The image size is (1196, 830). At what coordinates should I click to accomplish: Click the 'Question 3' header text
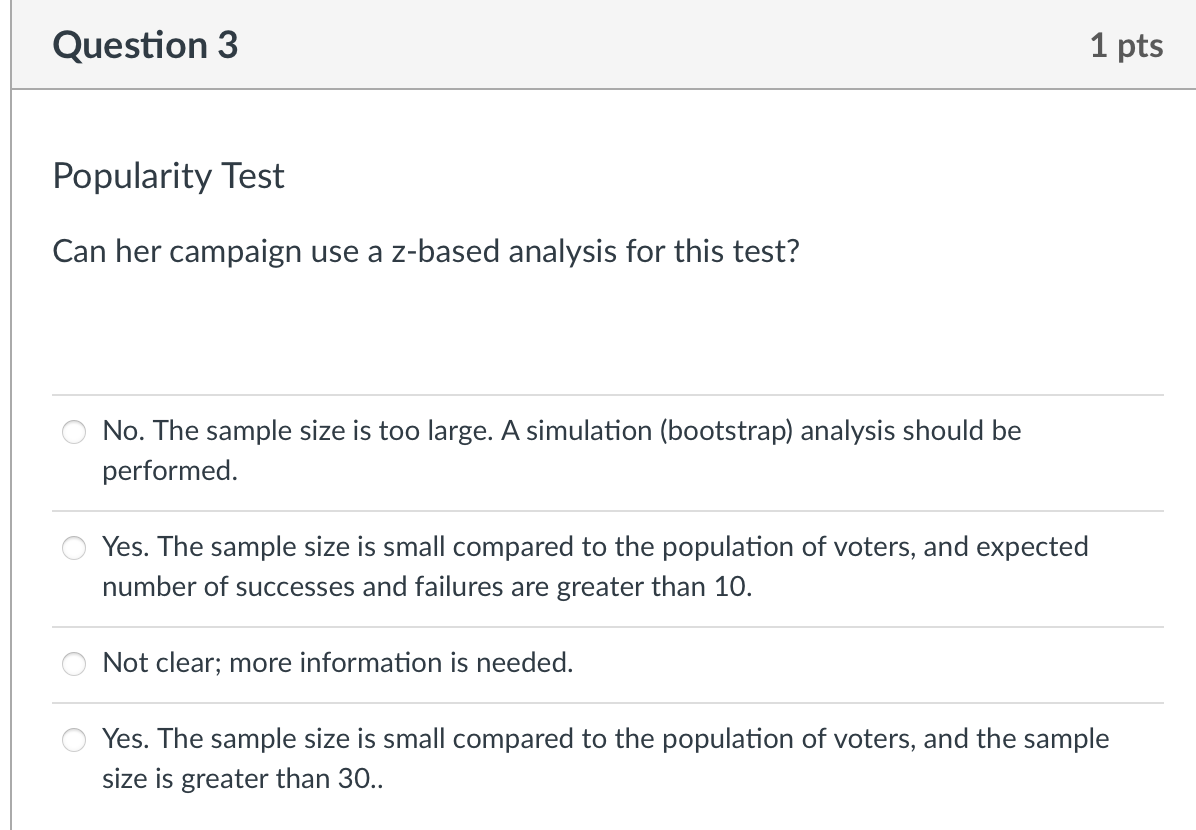(x=144, y=44)
